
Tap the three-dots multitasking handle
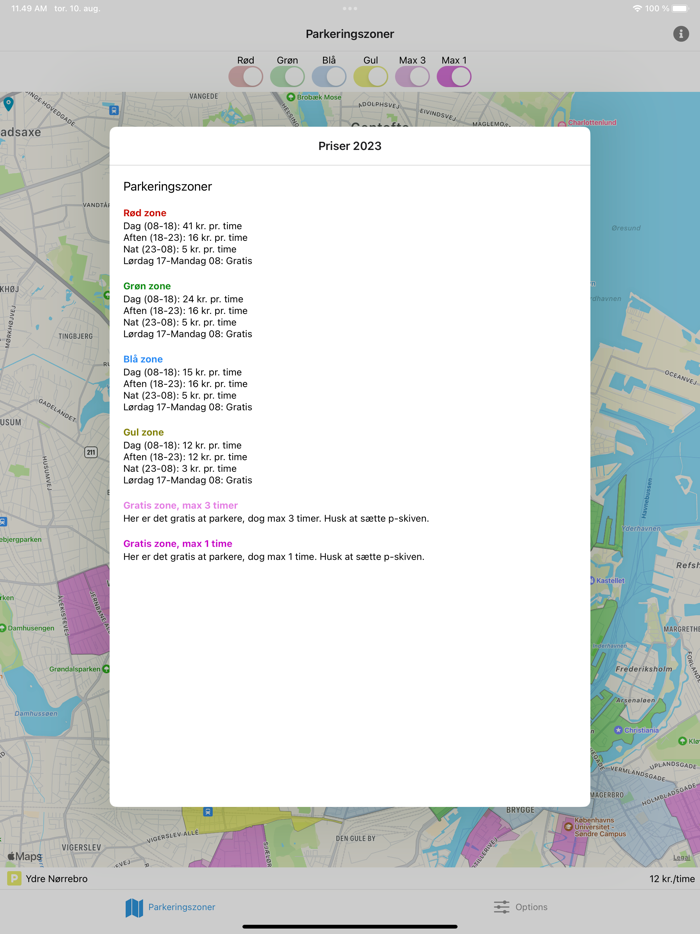tap(350, 8)
